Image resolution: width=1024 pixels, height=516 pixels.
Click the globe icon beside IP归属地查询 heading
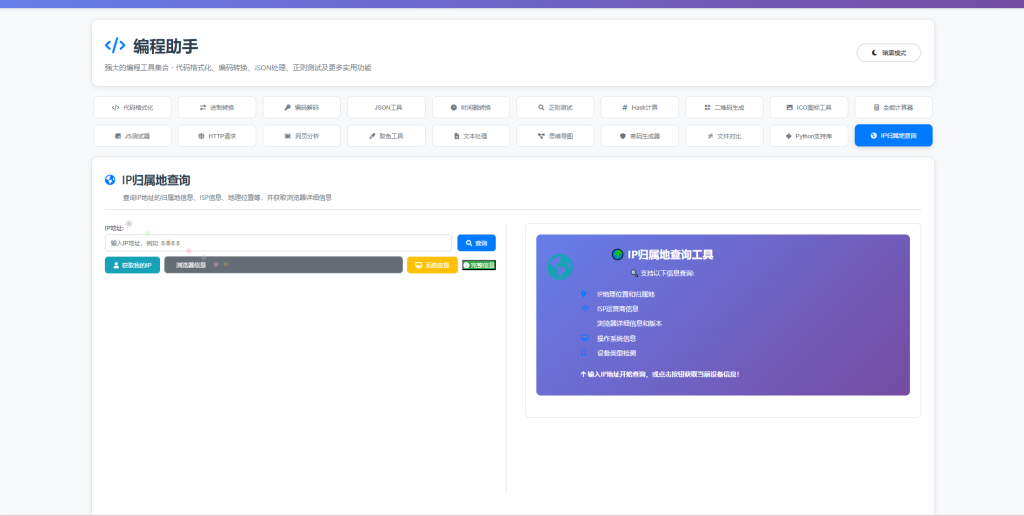coord(110,180)
